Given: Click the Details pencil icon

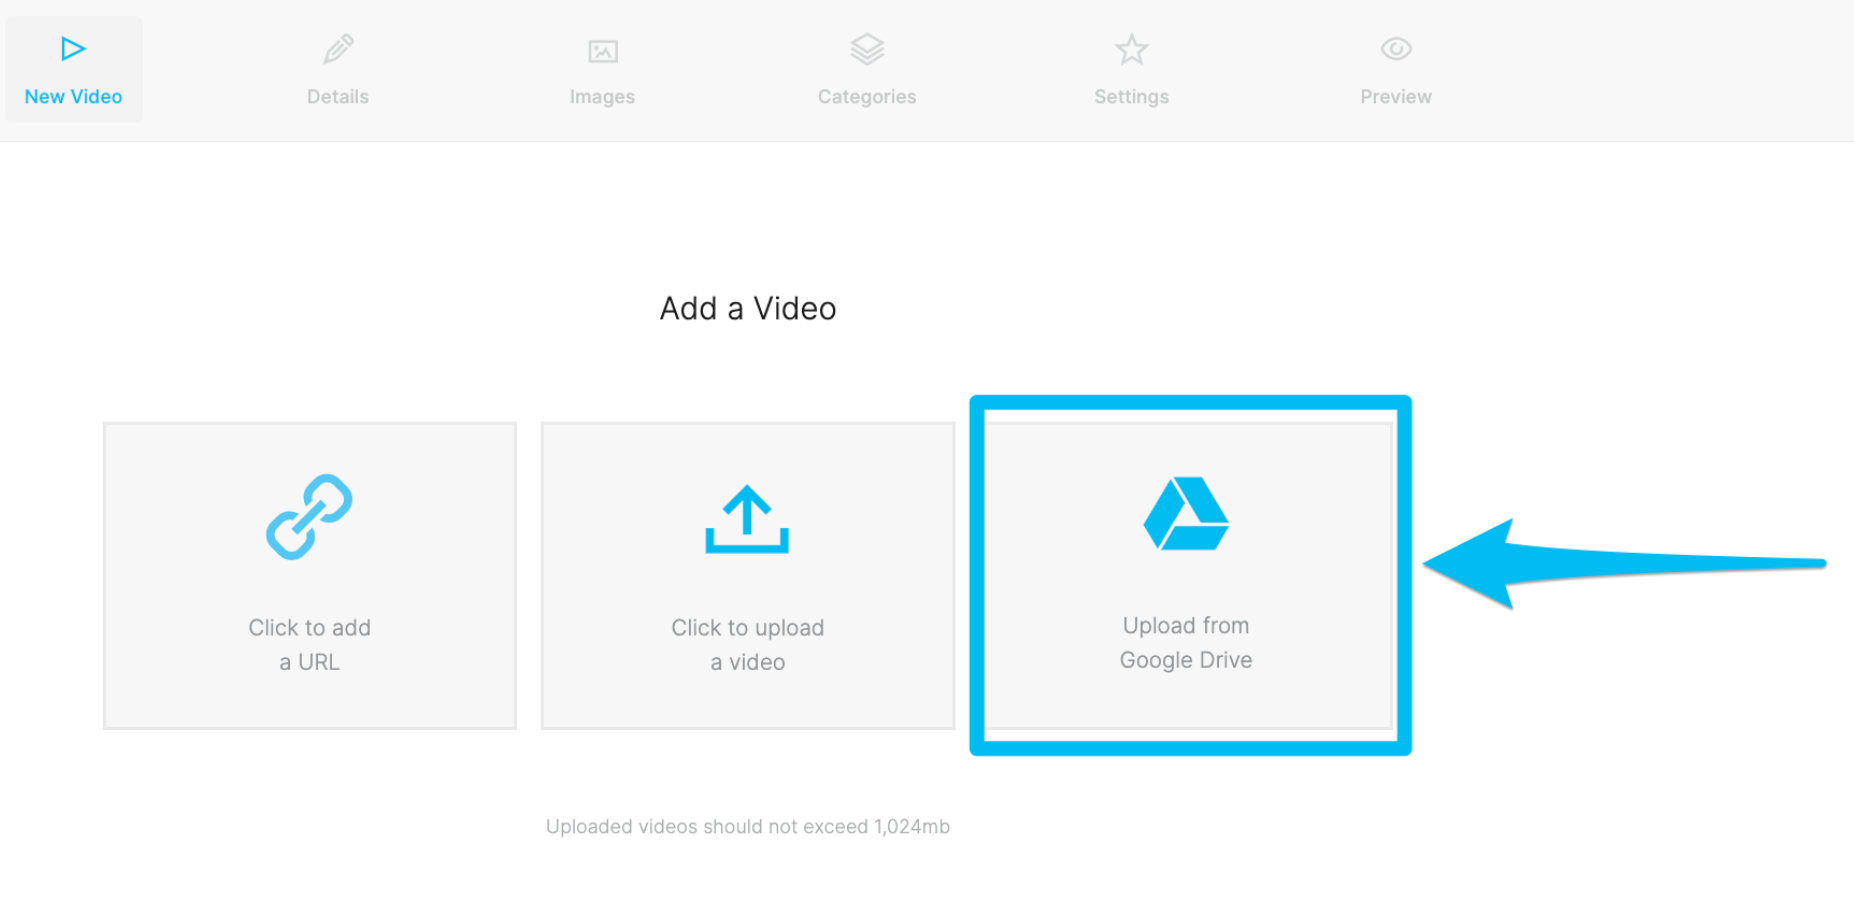Looking at the screenshot, I should 338,49.
